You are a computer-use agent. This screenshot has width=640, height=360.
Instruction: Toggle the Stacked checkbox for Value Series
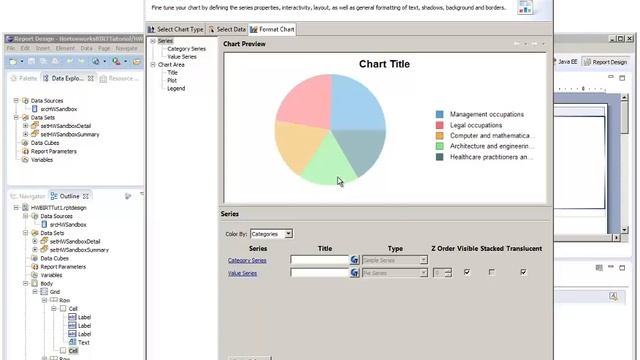point(491,272)
